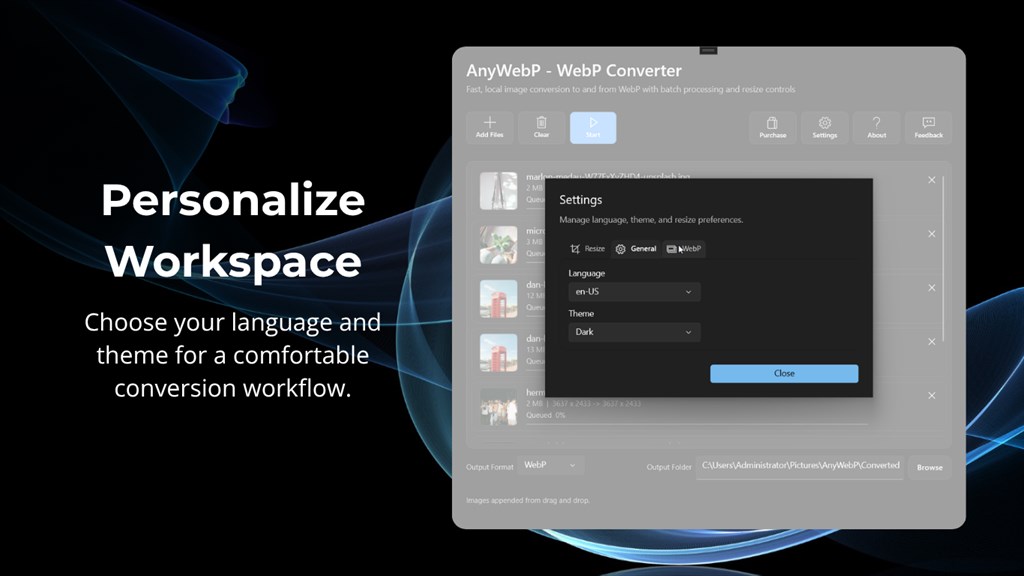
Task: Remove the marlon-medau file from the list
Action: (932, 180)
